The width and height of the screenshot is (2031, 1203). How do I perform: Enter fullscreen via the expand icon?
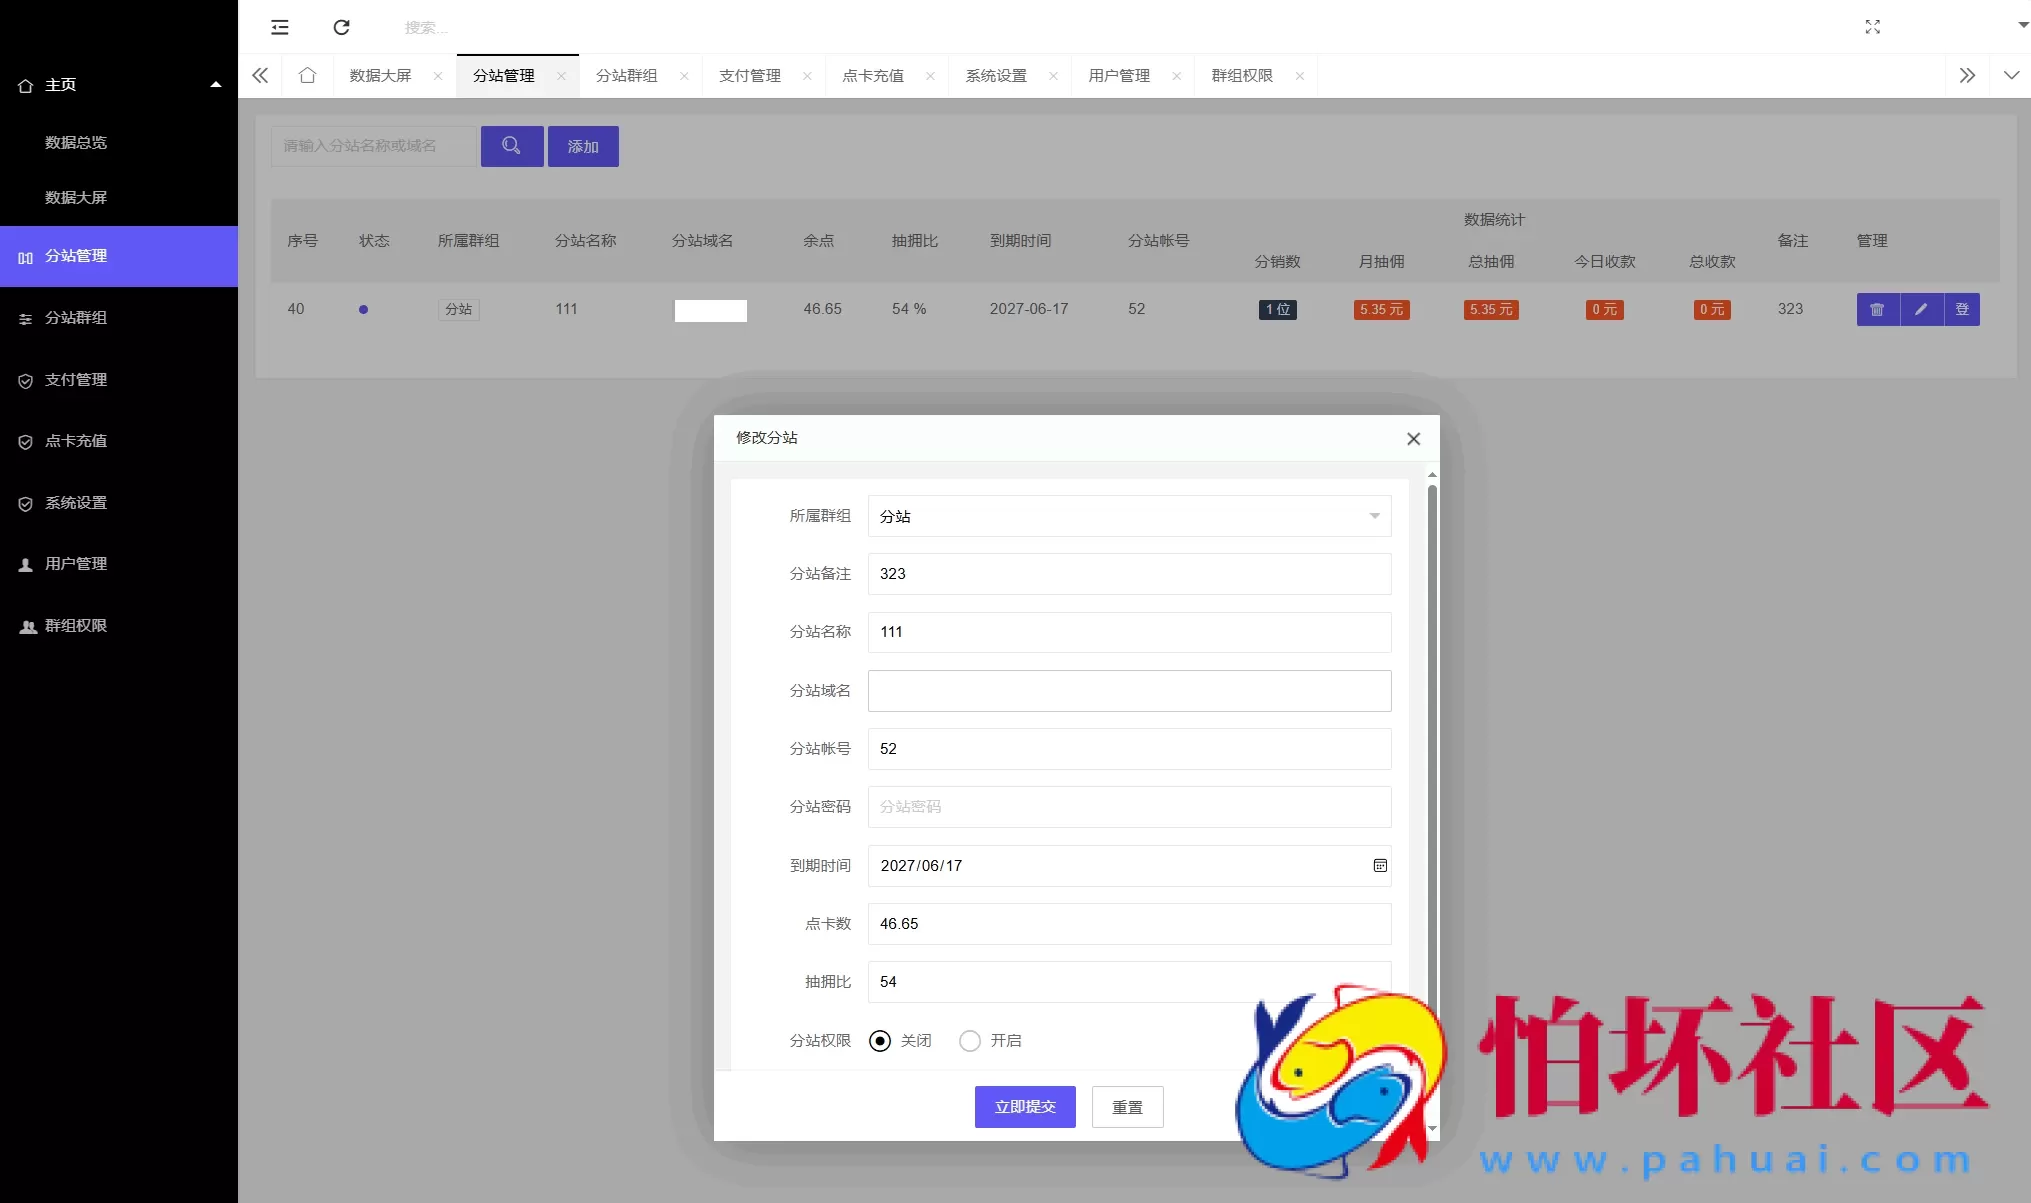point(1872,27)
